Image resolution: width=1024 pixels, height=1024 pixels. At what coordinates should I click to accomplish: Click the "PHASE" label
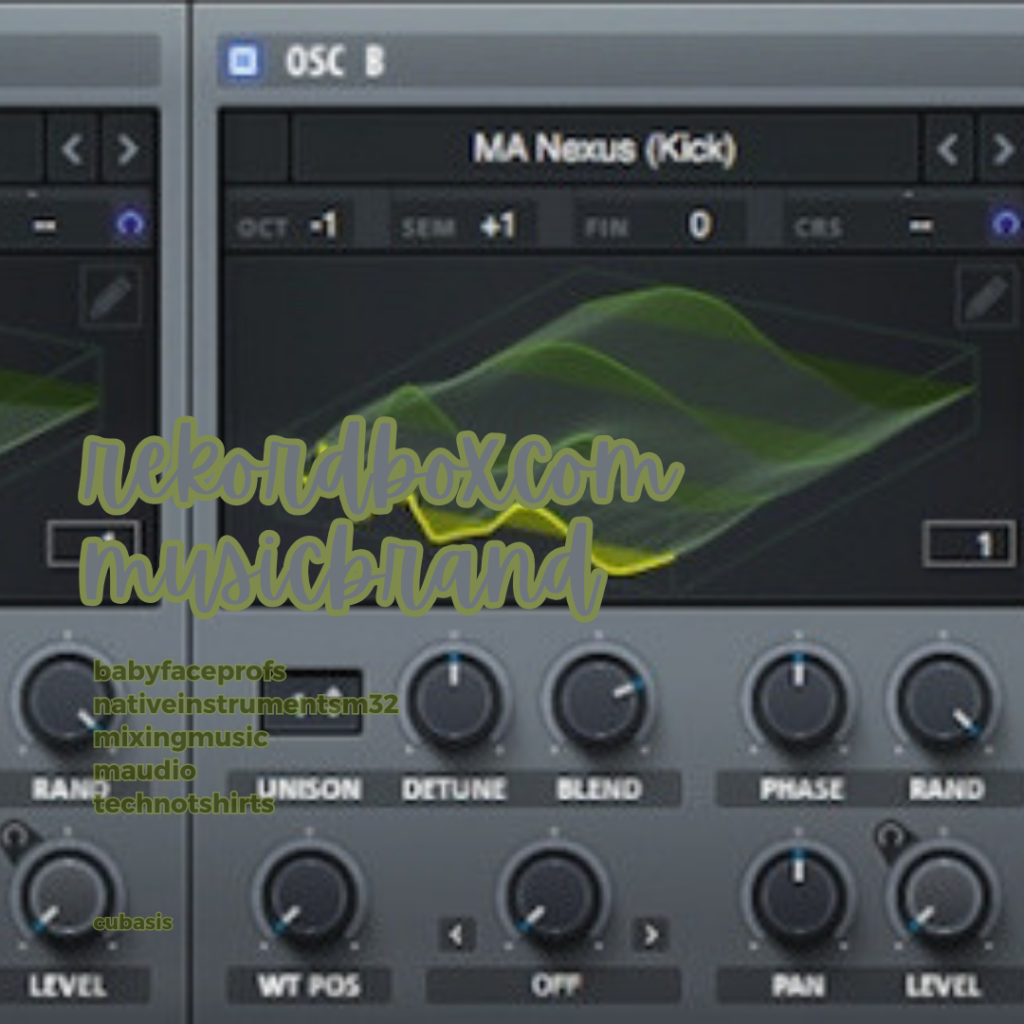point(802,789)
